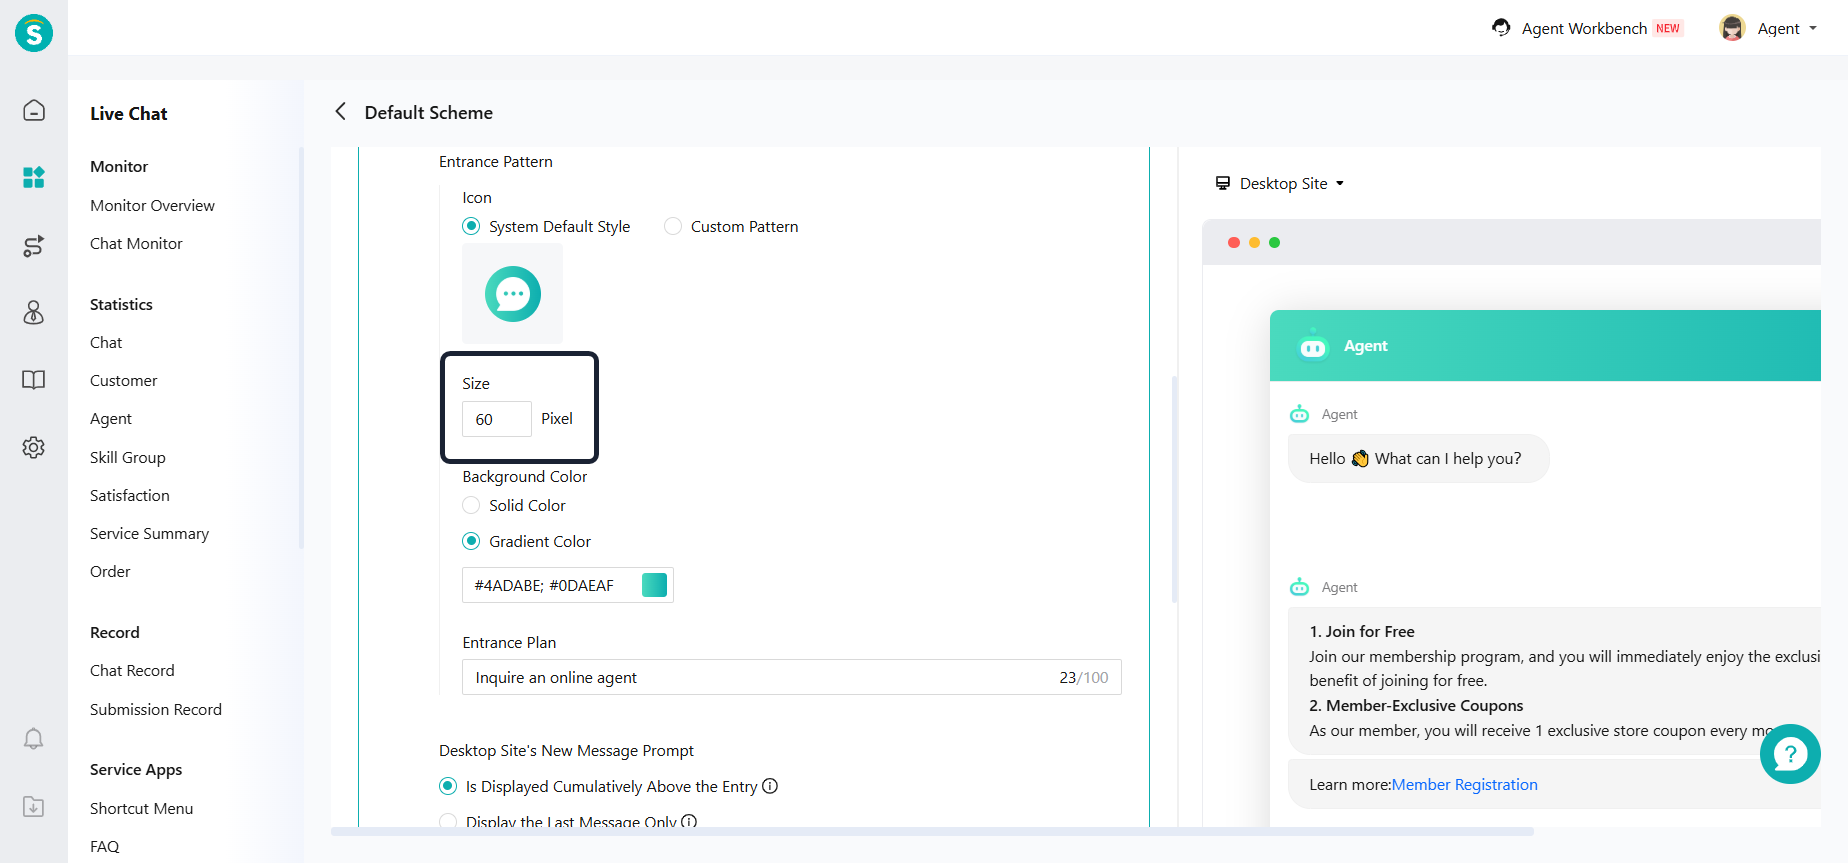Go back using the left arrow chevron

pos(341,112)
